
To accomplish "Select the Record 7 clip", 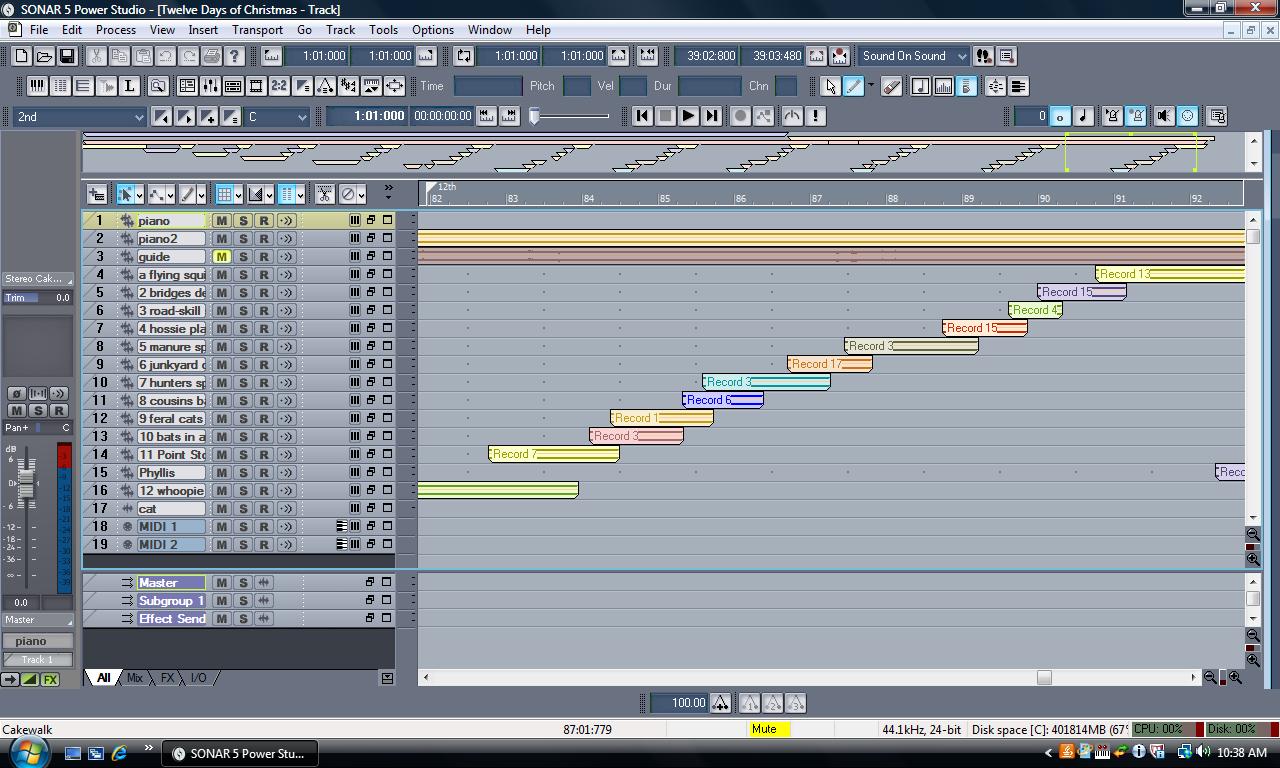I will coord(554,454).
